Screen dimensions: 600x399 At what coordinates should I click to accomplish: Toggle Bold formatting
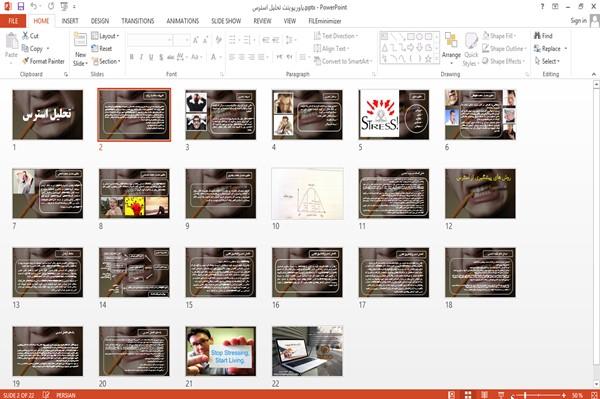tap(131, 57)
